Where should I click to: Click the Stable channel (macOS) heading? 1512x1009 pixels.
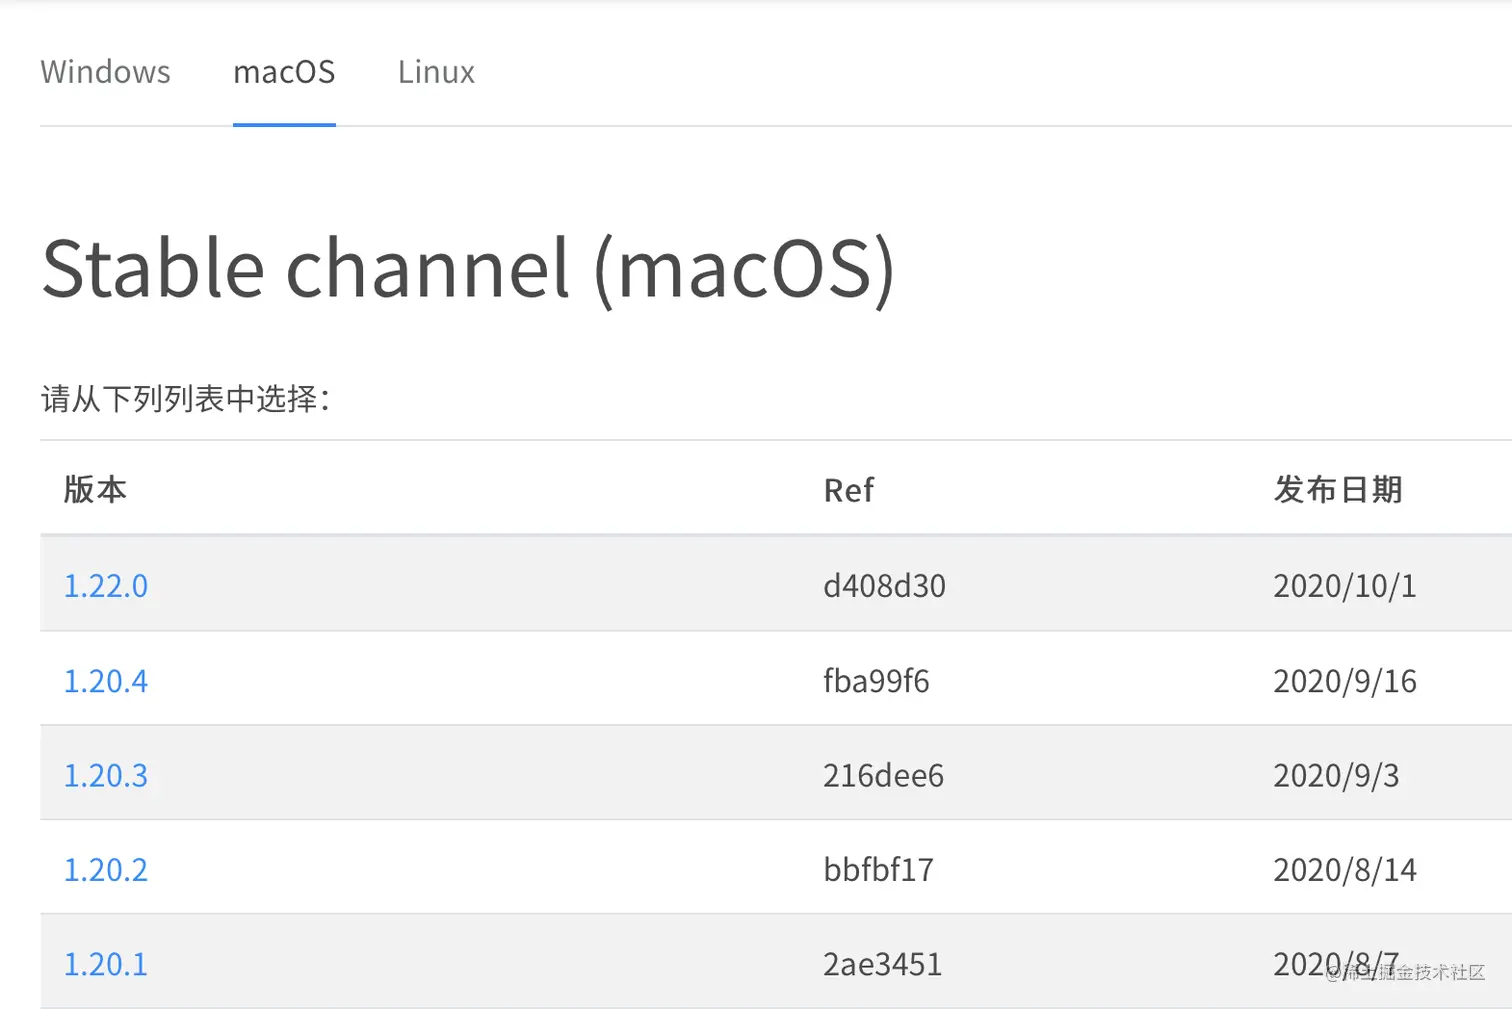click(x=468, y=269)
